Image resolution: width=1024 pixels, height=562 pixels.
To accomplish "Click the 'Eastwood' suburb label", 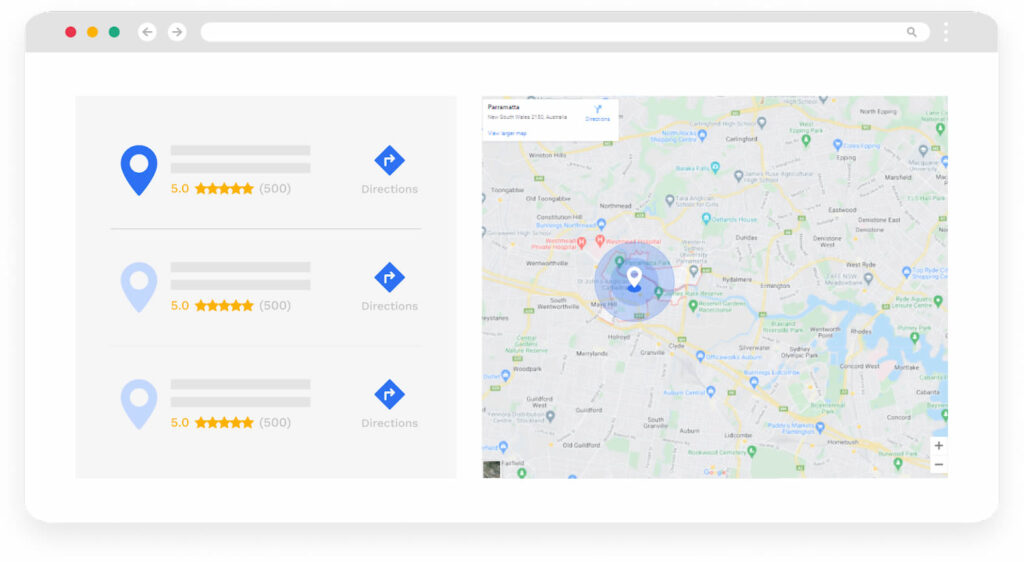I will 842,210.
